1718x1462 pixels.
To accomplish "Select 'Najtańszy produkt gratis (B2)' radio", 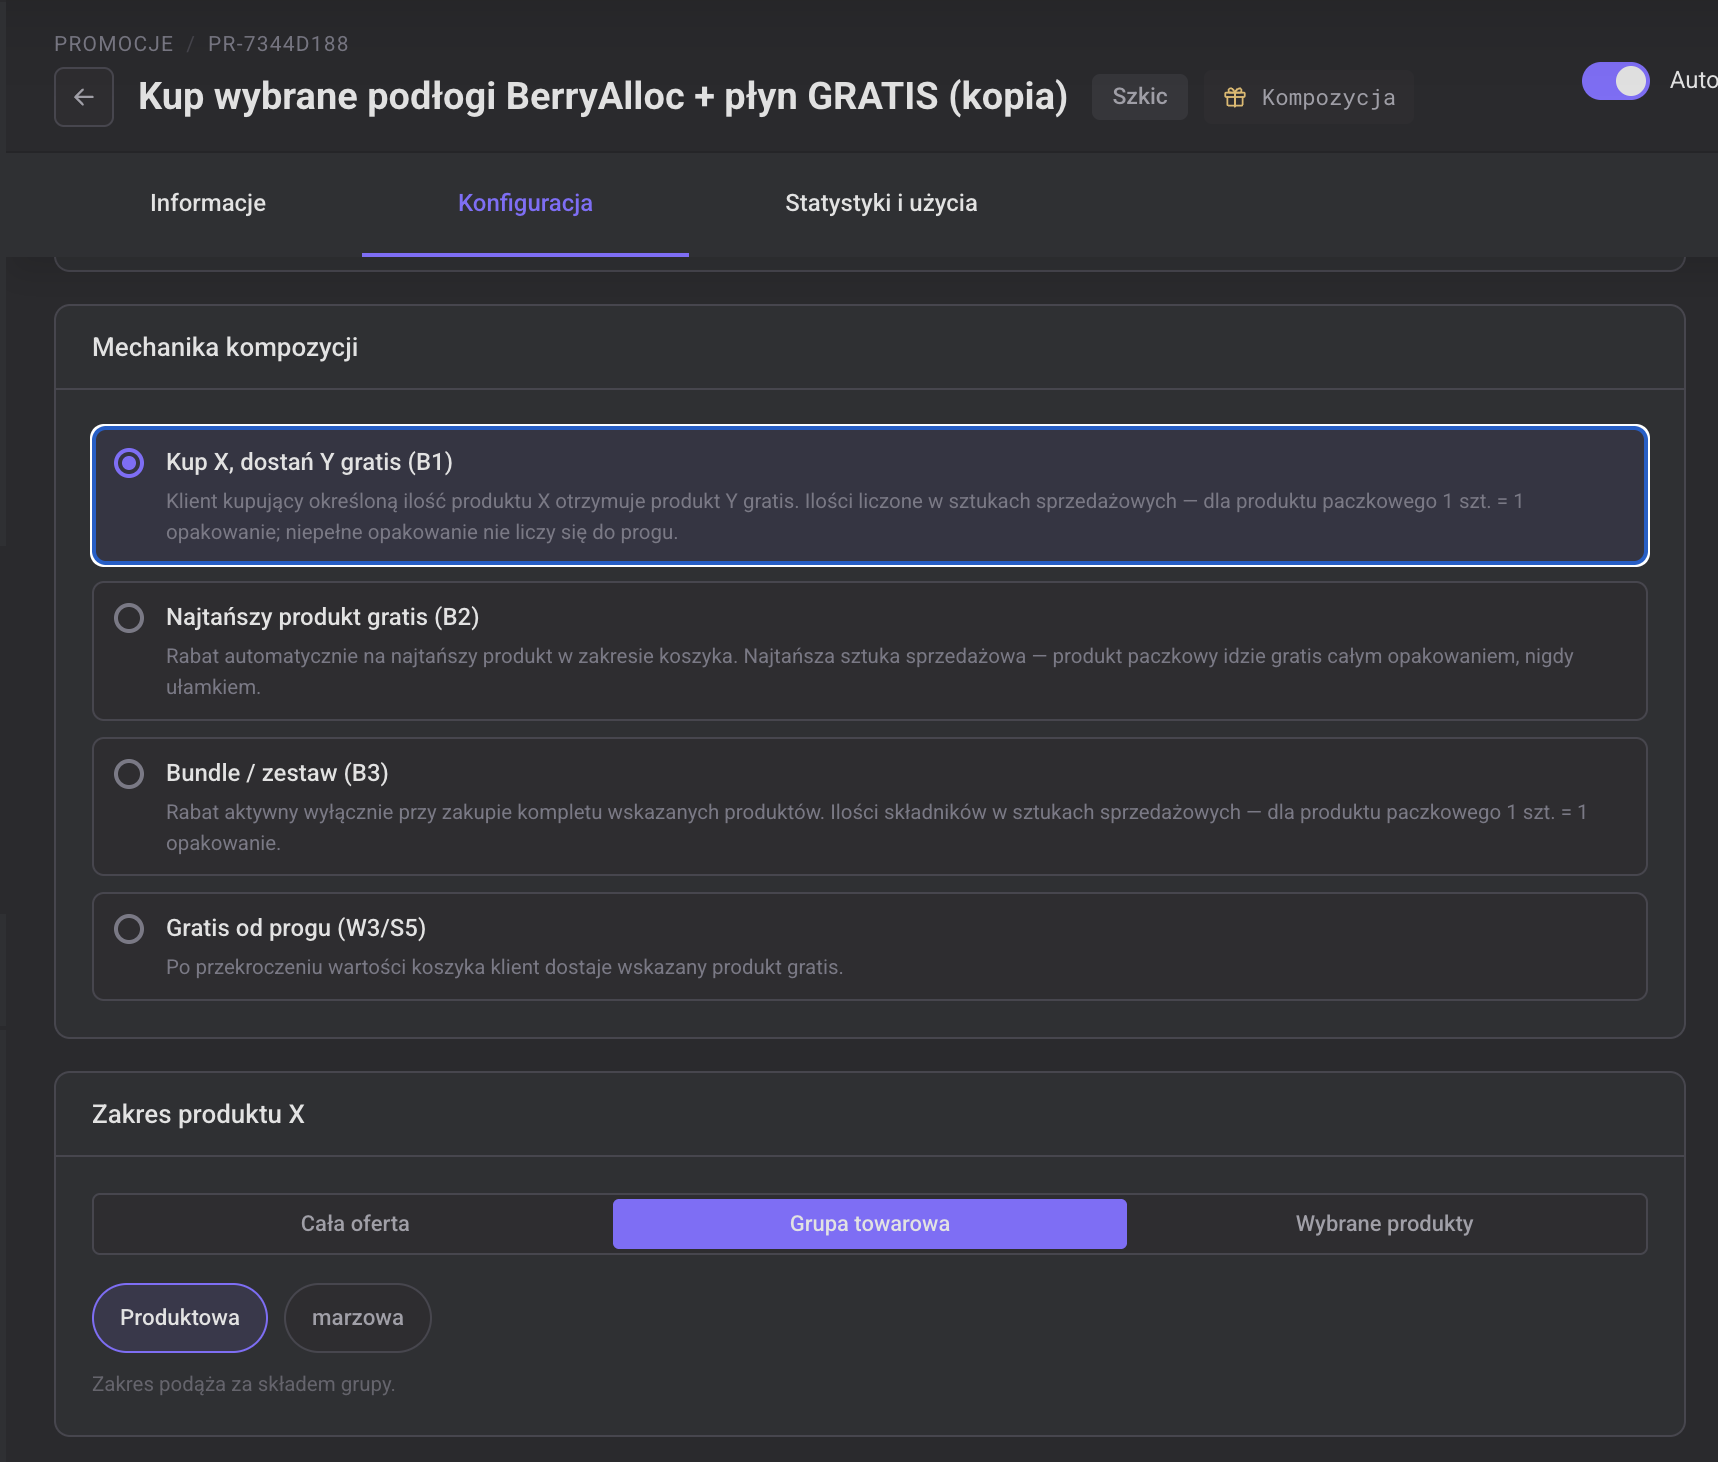I will point(129,617).
